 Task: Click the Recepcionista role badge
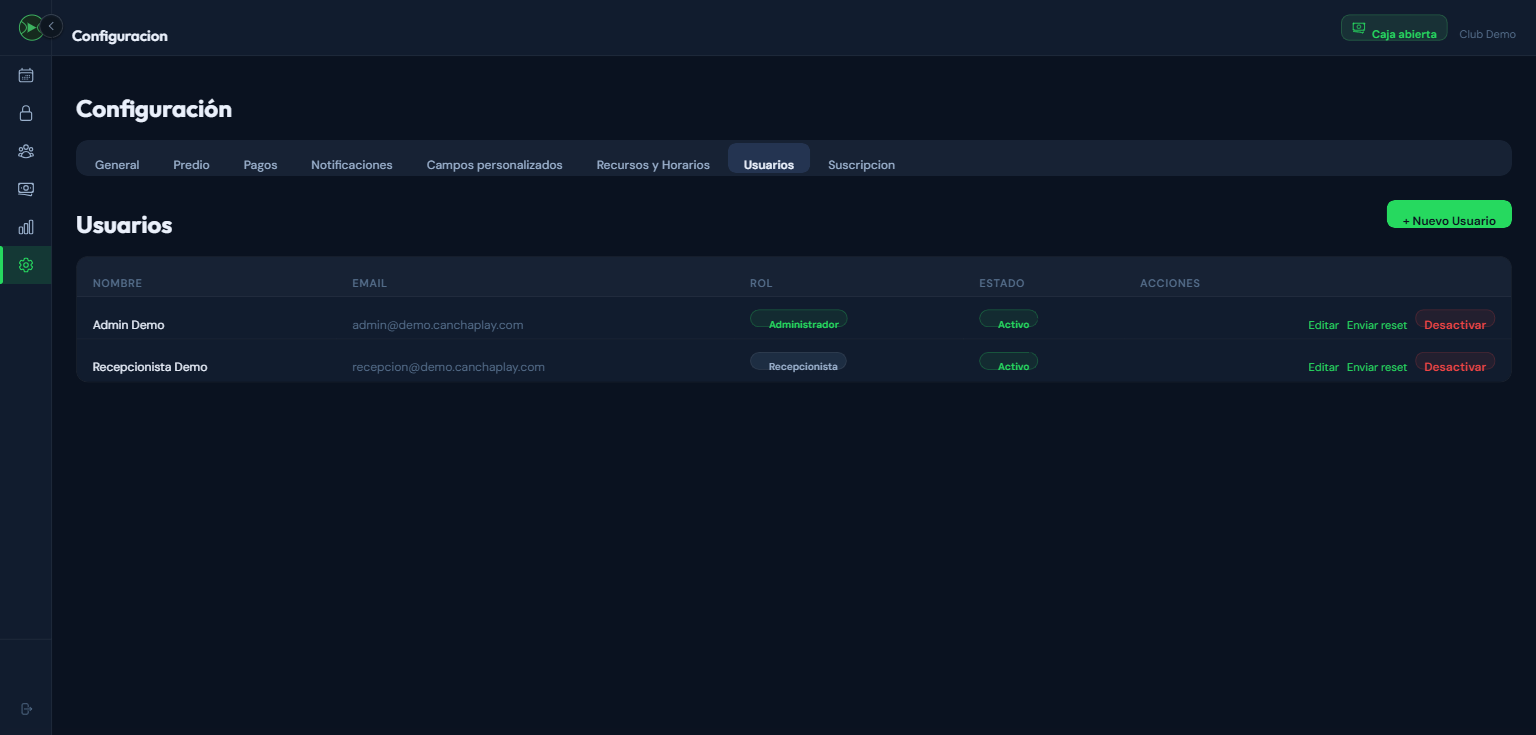tap(799, 361)
